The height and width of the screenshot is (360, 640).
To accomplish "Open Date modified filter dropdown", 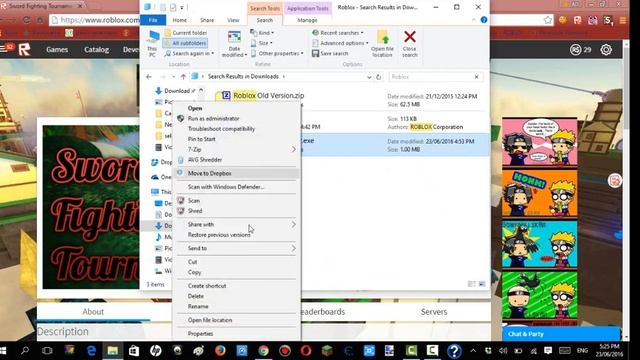I will pos(234,44).
